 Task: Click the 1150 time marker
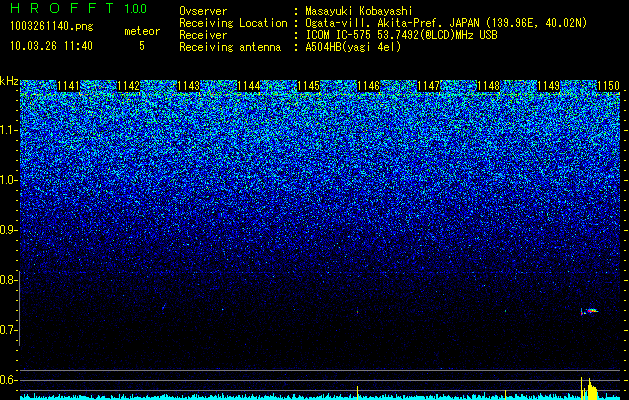[608, 86]
